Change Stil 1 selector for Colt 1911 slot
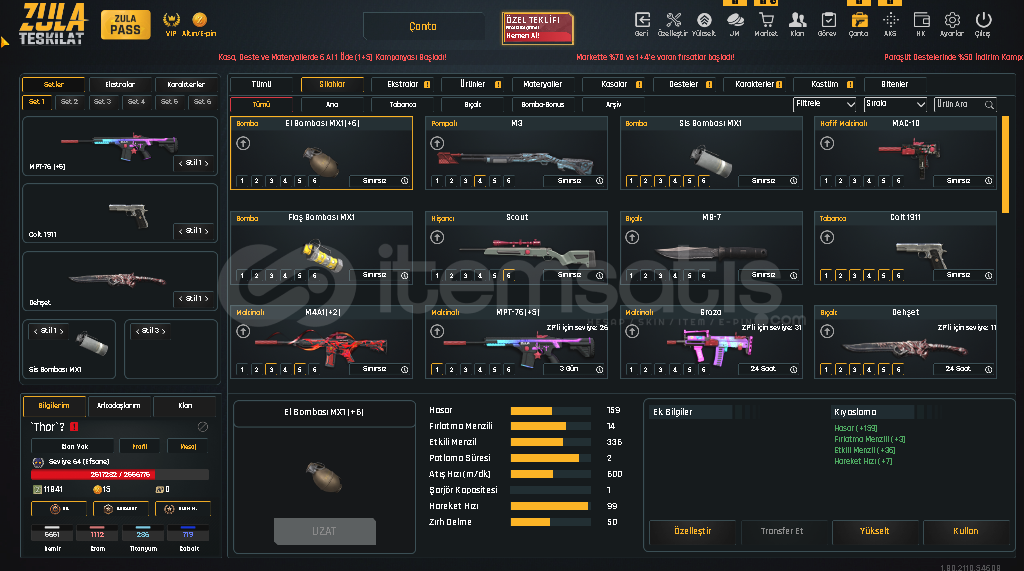 (x=194, y=231)
